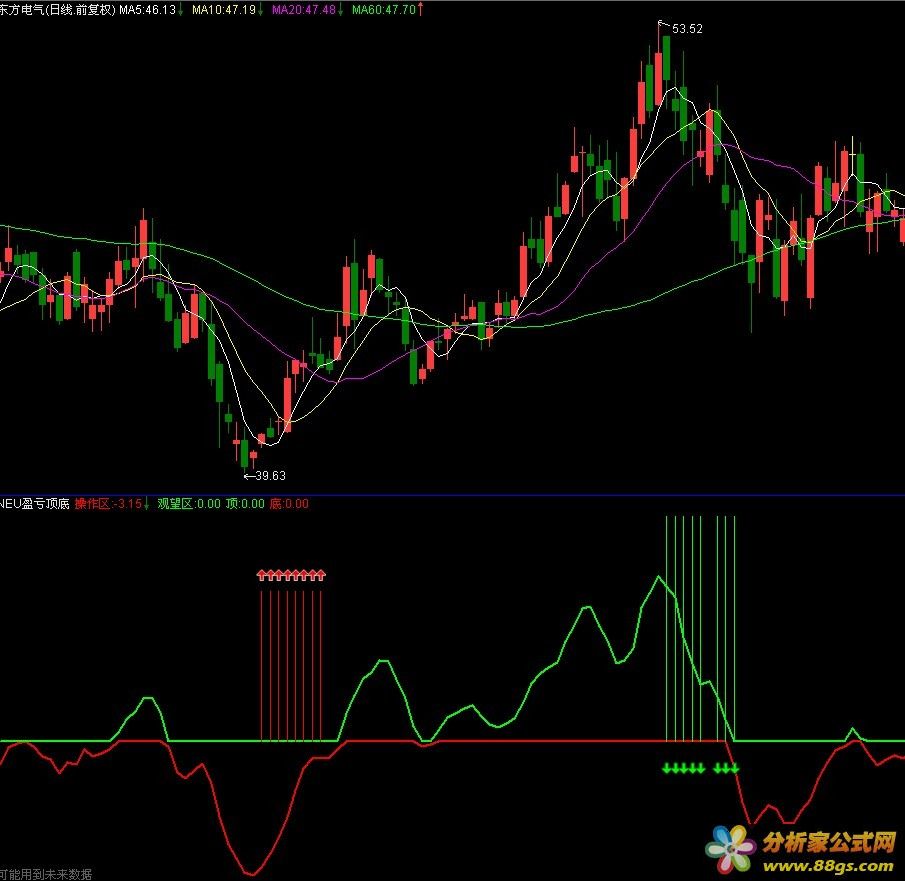Select the MA20:47.48 moving average label
Screen dimensions: 905x881
304,10
